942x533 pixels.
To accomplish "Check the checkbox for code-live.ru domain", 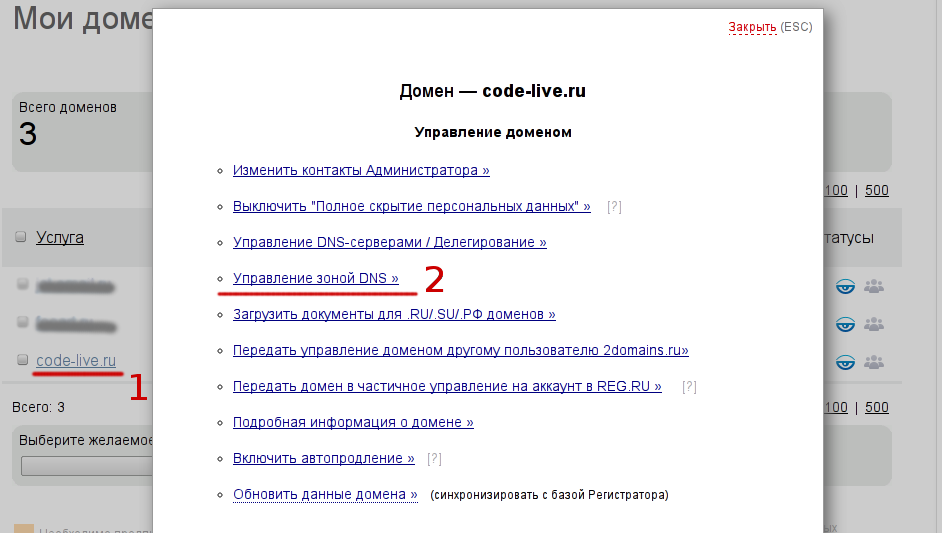I will [x=22, y=360].
